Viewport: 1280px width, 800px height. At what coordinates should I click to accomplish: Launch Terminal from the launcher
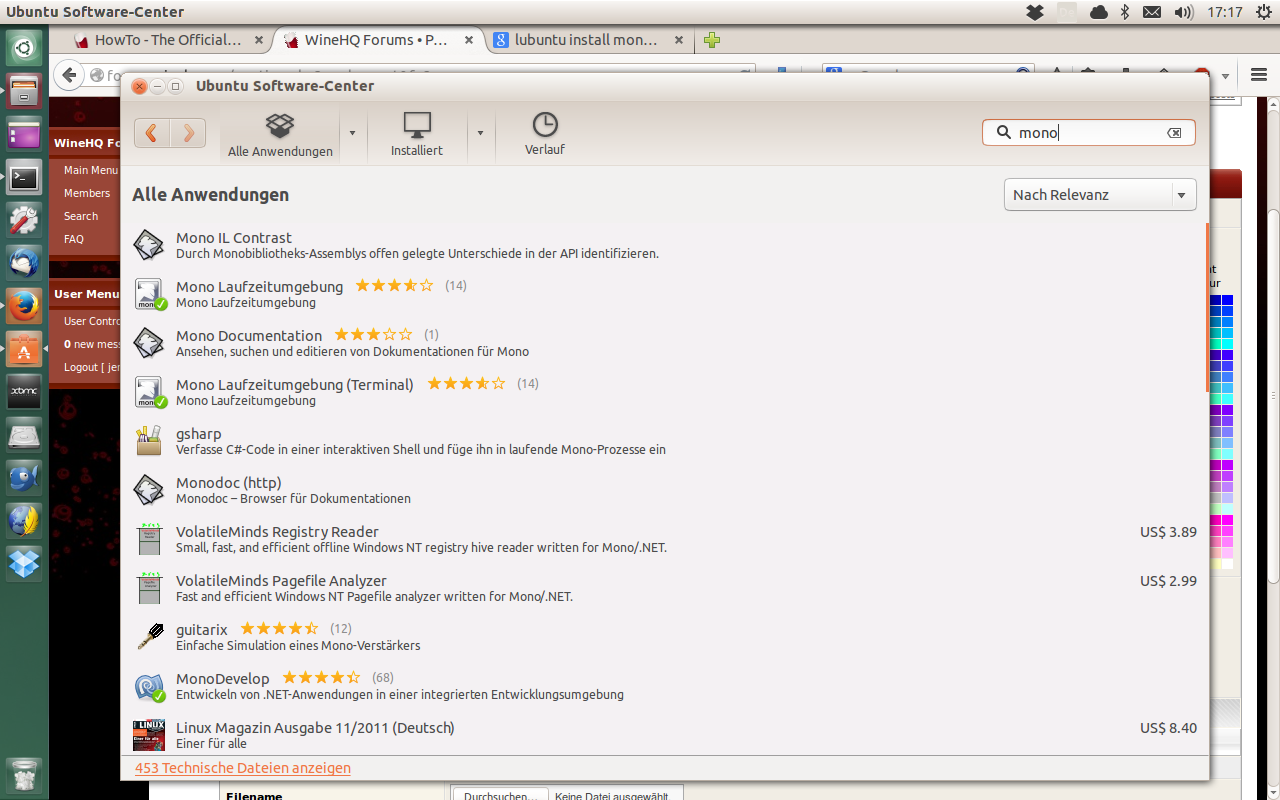24,178
